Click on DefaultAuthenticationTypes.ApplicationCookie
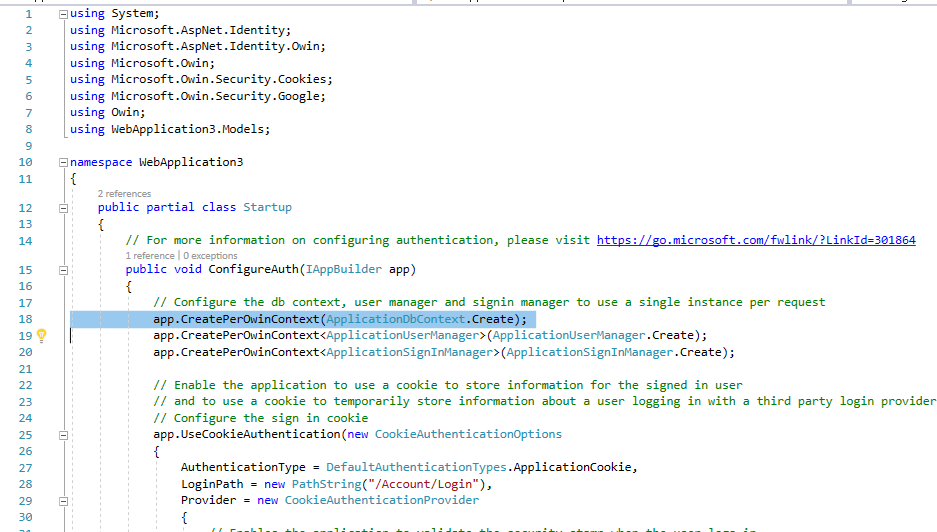Viewport: 937px width, 532px height. coord(481,467)
